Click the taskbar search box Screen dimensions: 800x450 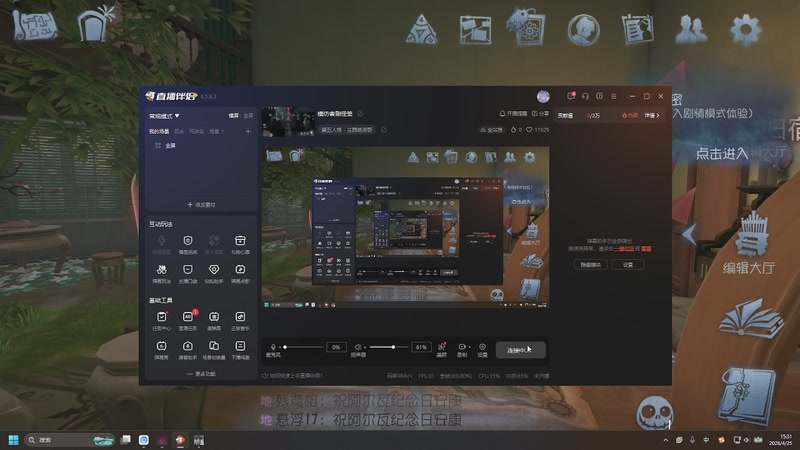[x=69, y=440]
